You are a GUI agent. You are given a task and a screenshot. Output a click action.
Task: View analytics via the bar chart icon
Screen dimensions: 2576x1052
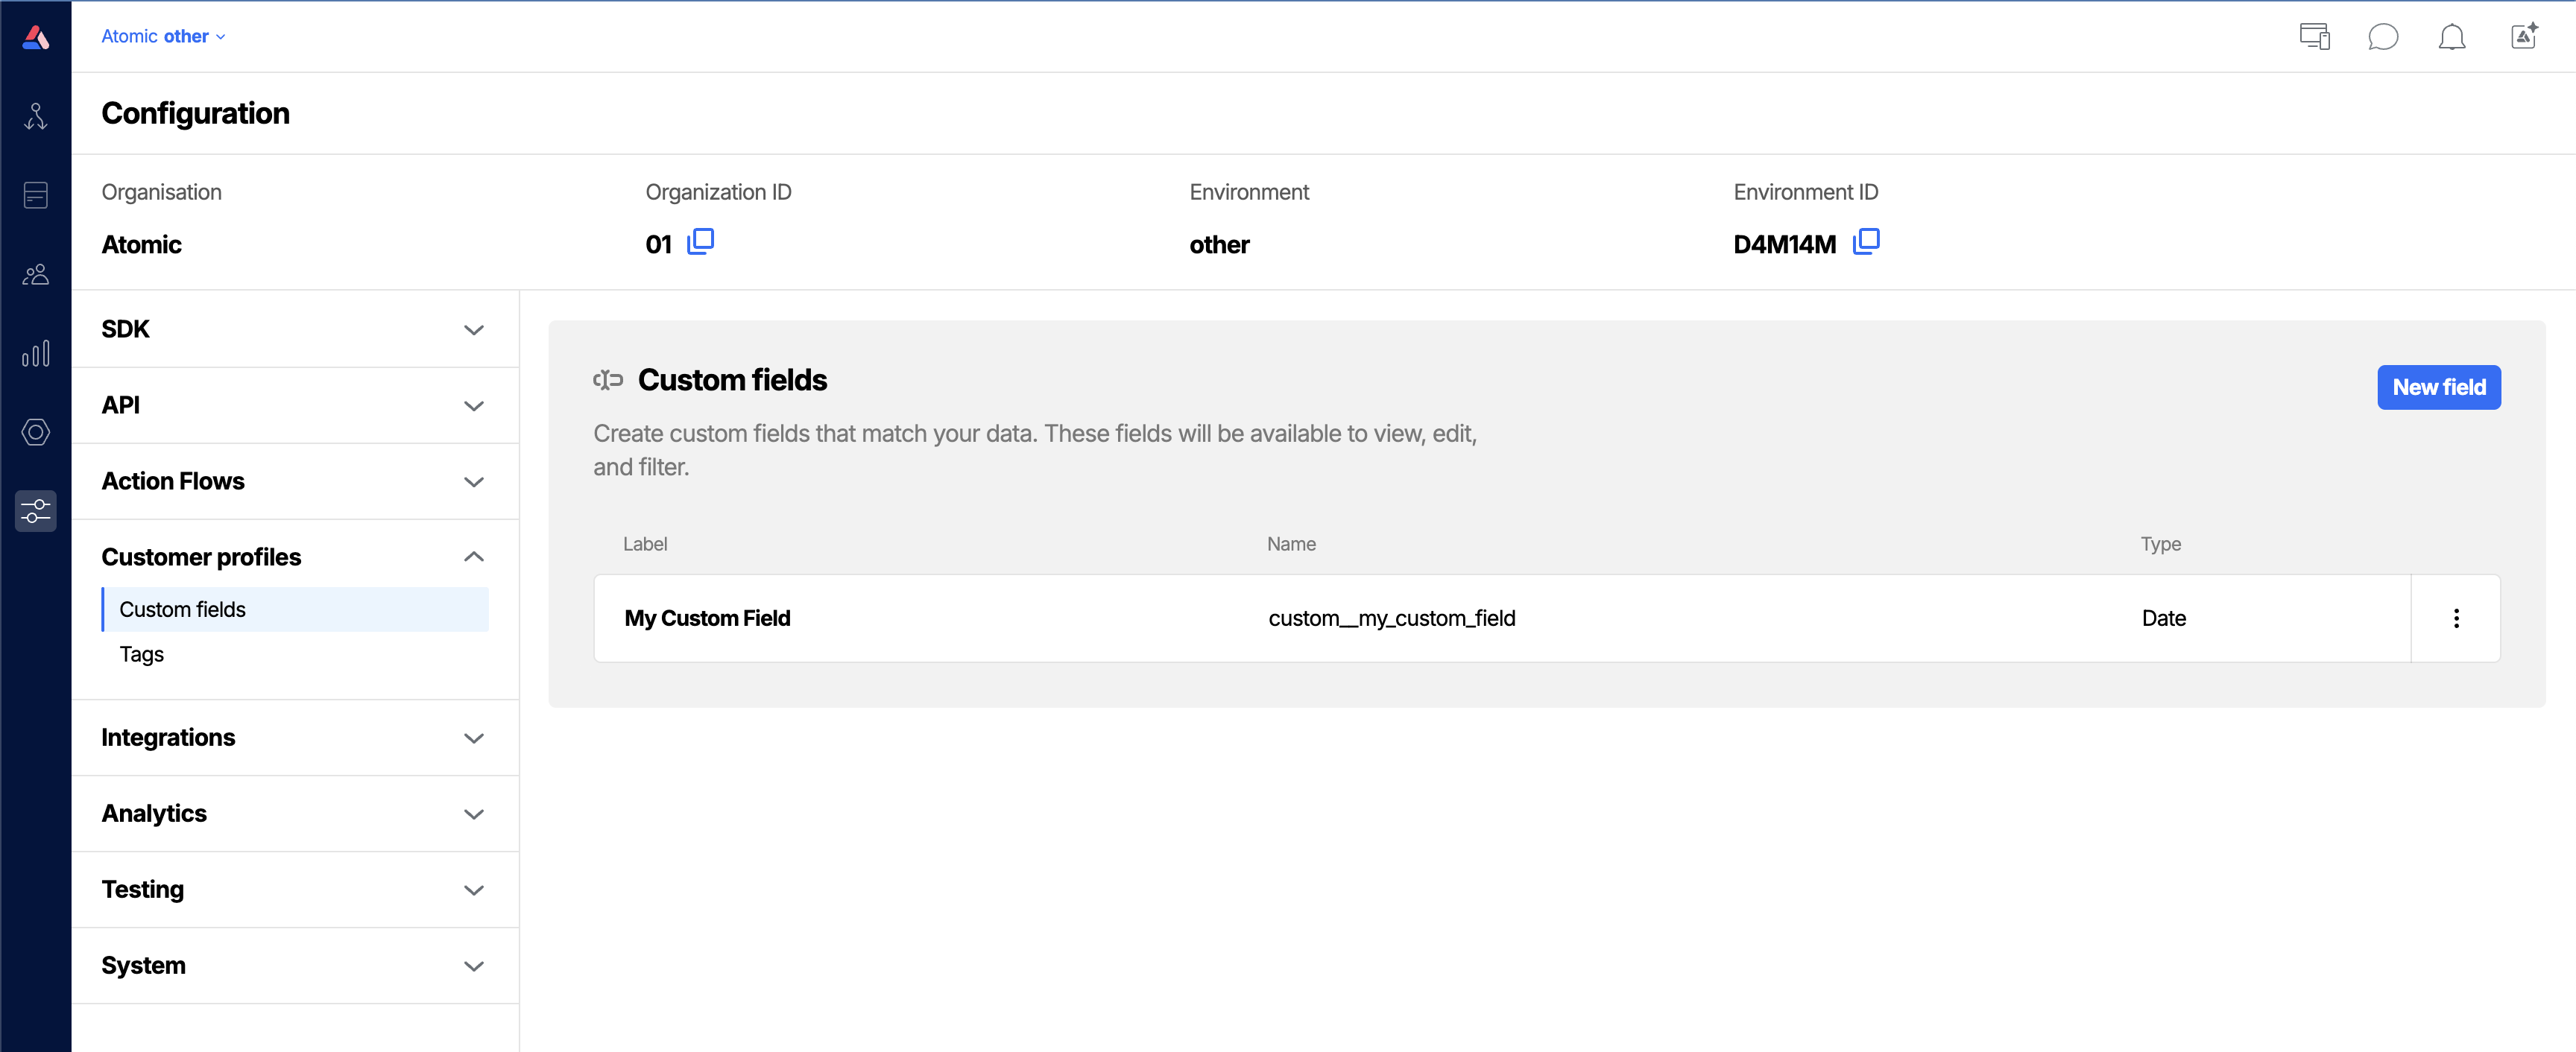click(x=36, y=352)
